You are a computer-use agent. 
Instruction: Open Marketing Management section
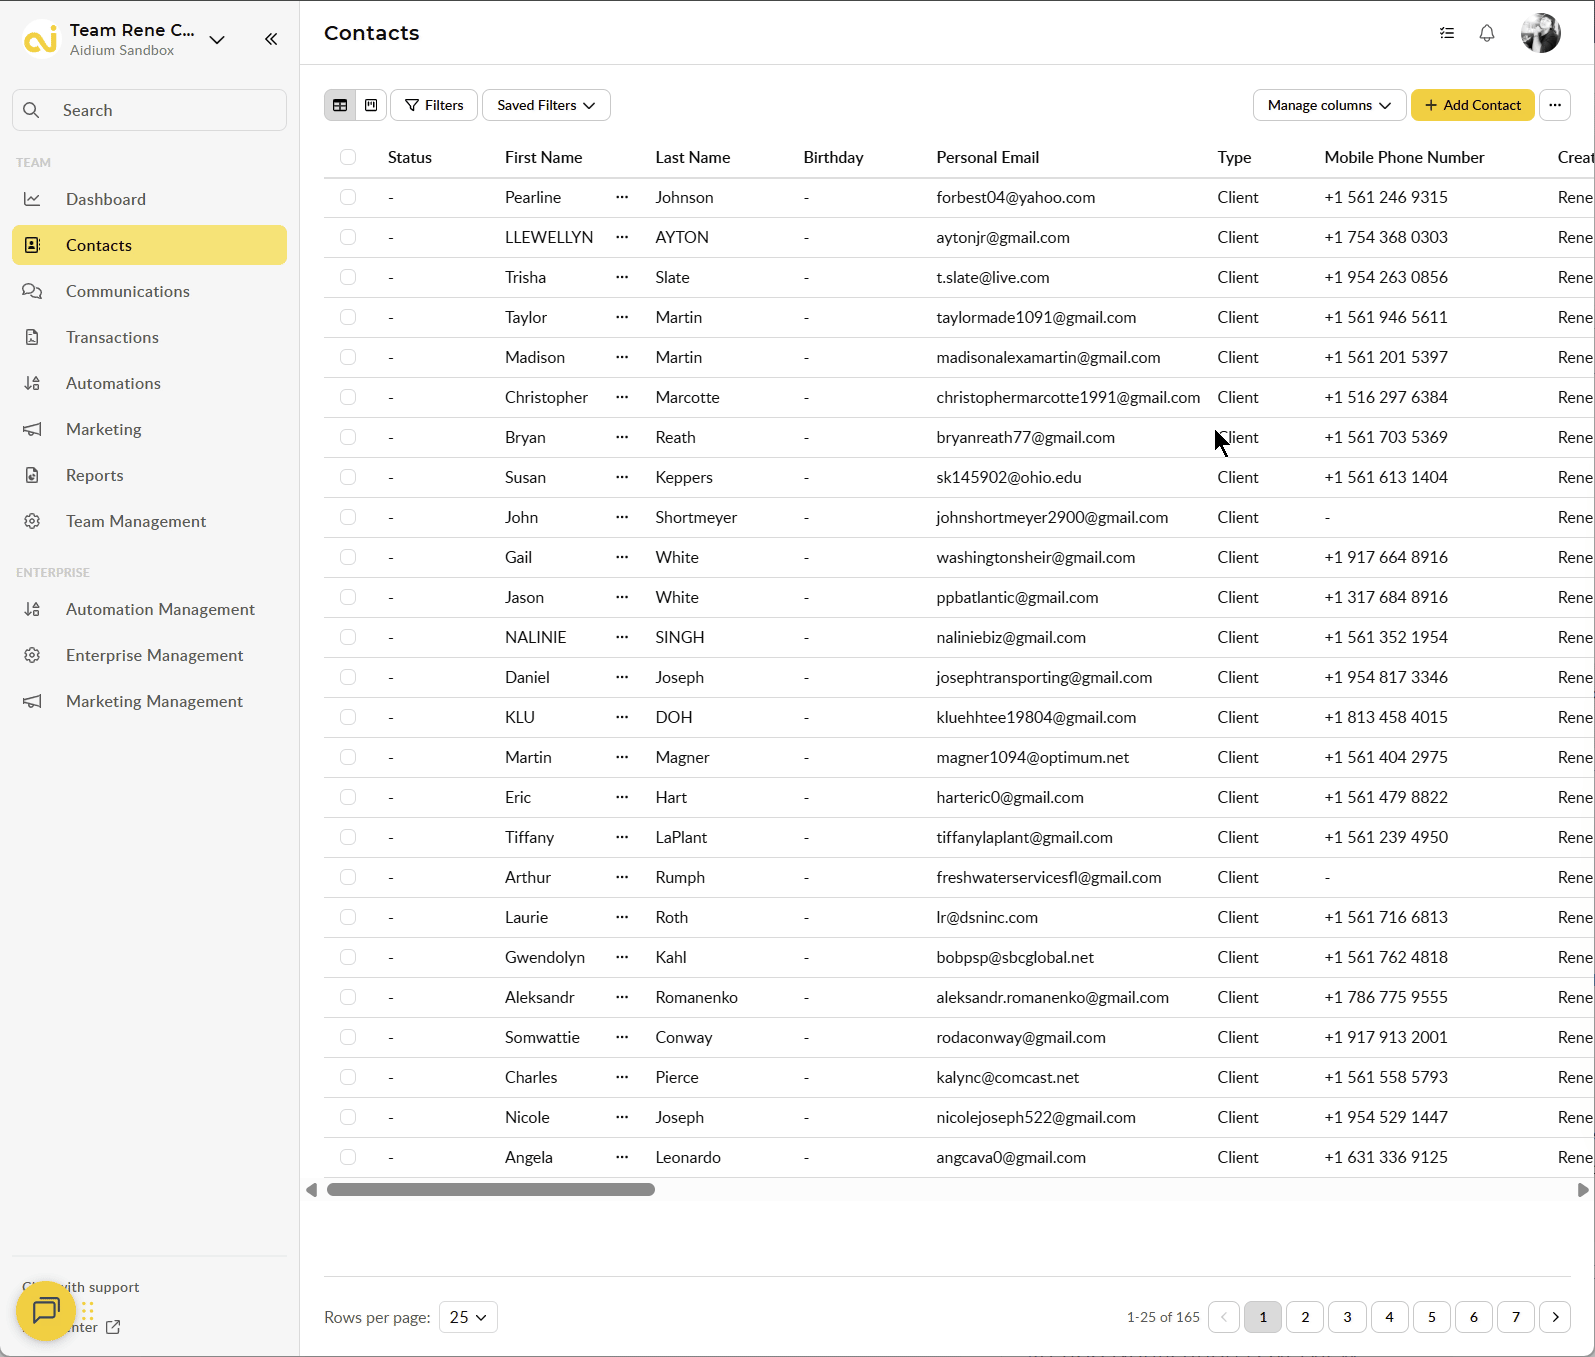click(154, 701)
